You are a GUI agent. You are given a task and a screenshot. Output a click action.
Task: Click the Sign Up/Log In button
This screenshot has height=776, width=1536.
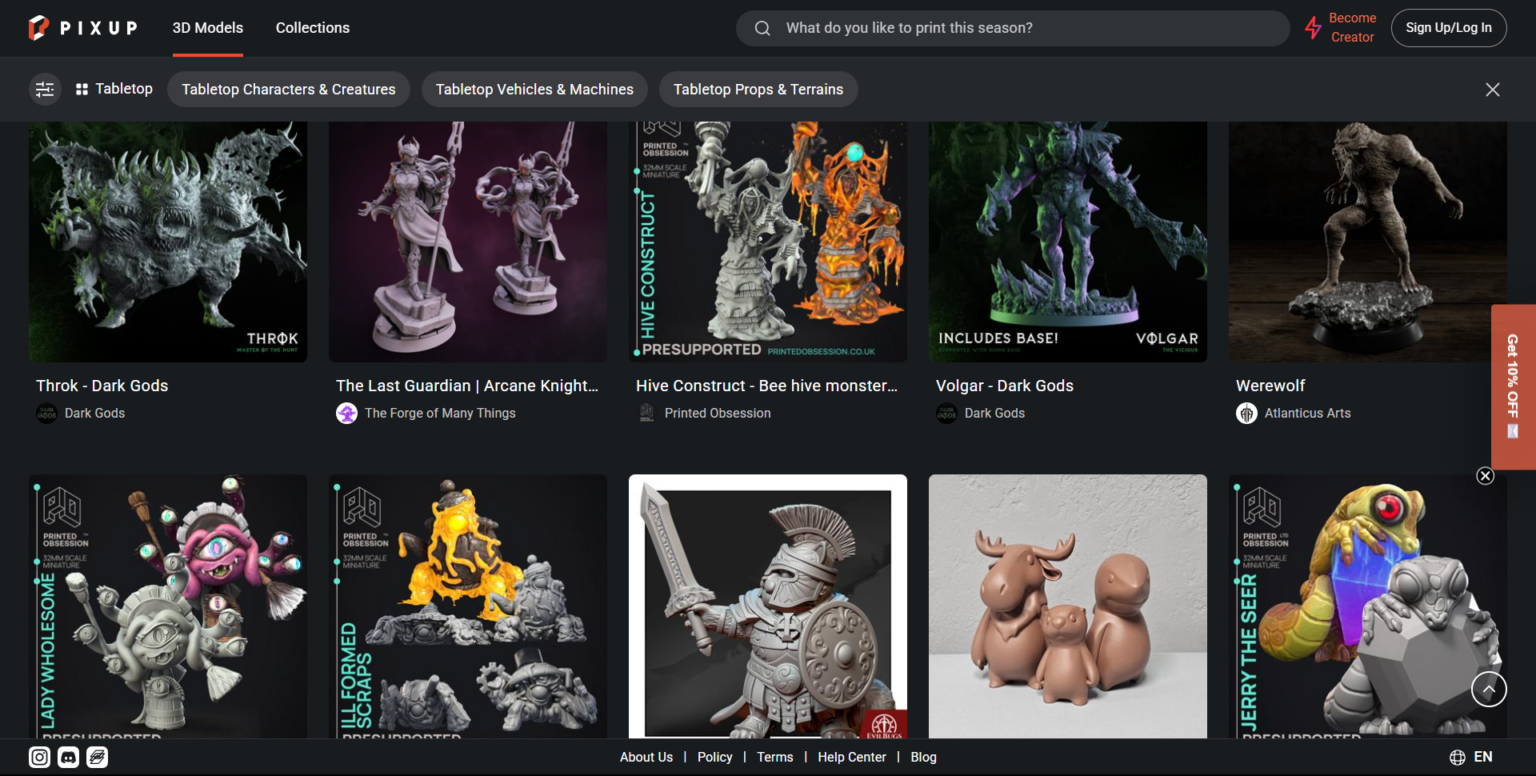click(1448, 28)
